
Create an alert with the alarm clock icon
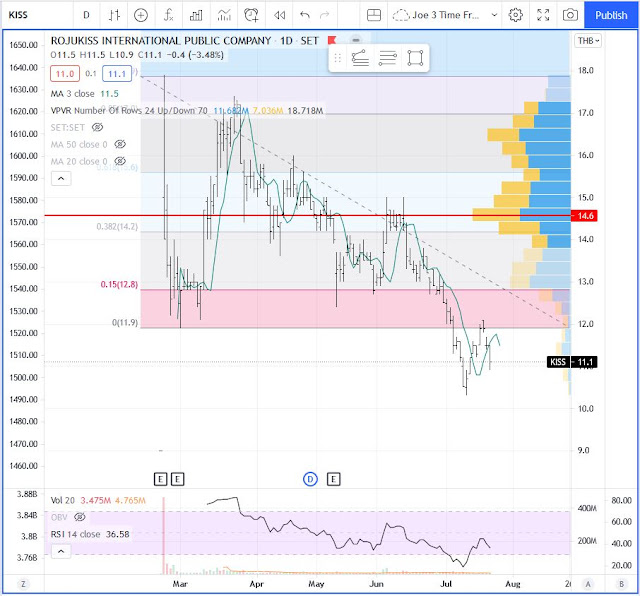click(x=251, y=15)
